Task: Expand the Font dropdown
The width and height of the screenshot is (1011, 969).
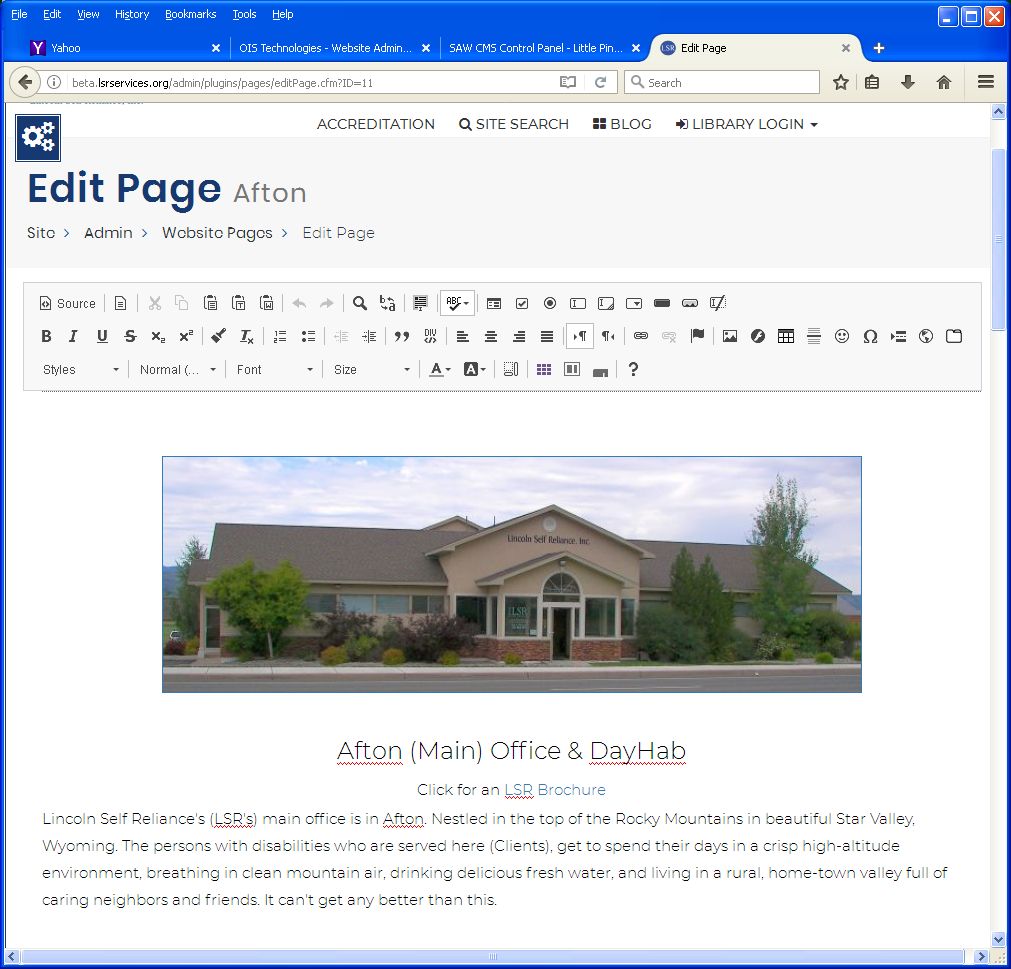Action: point(275,369)
